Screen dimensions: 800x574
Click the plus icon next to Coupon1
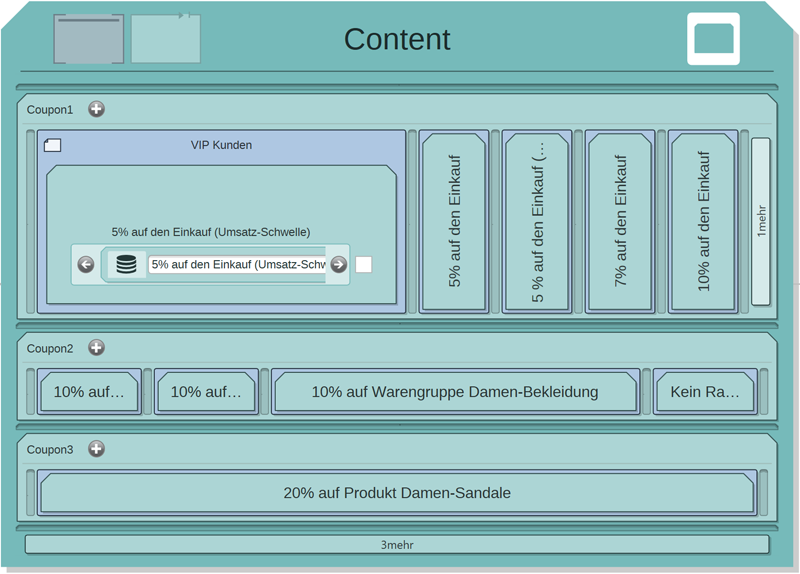tap(96, 109)
